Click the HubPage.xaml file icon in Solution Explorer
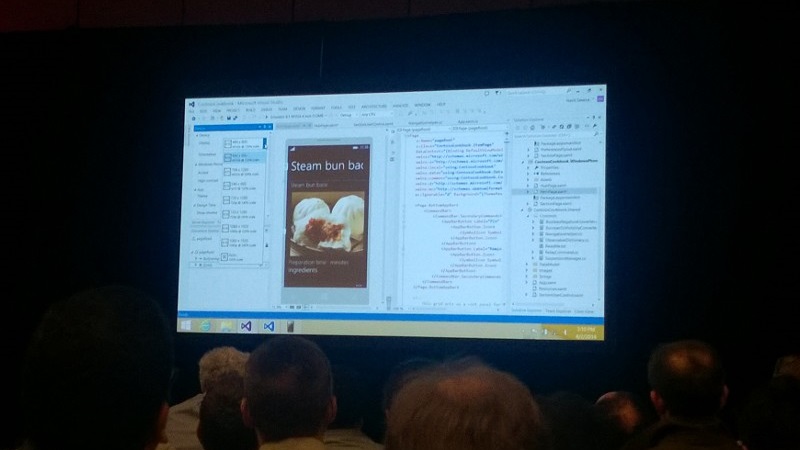Image resolution: width=800 pixels, height=450 pixels. tap(536, 184)
